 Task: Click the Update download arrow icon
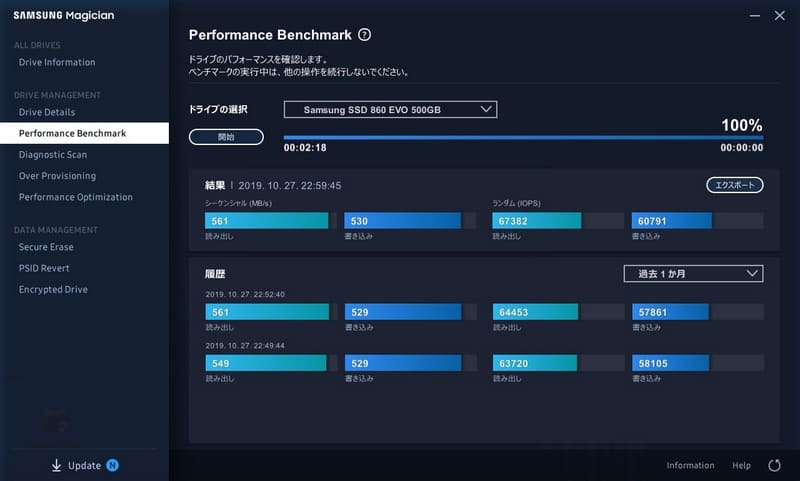coord(56,465)
